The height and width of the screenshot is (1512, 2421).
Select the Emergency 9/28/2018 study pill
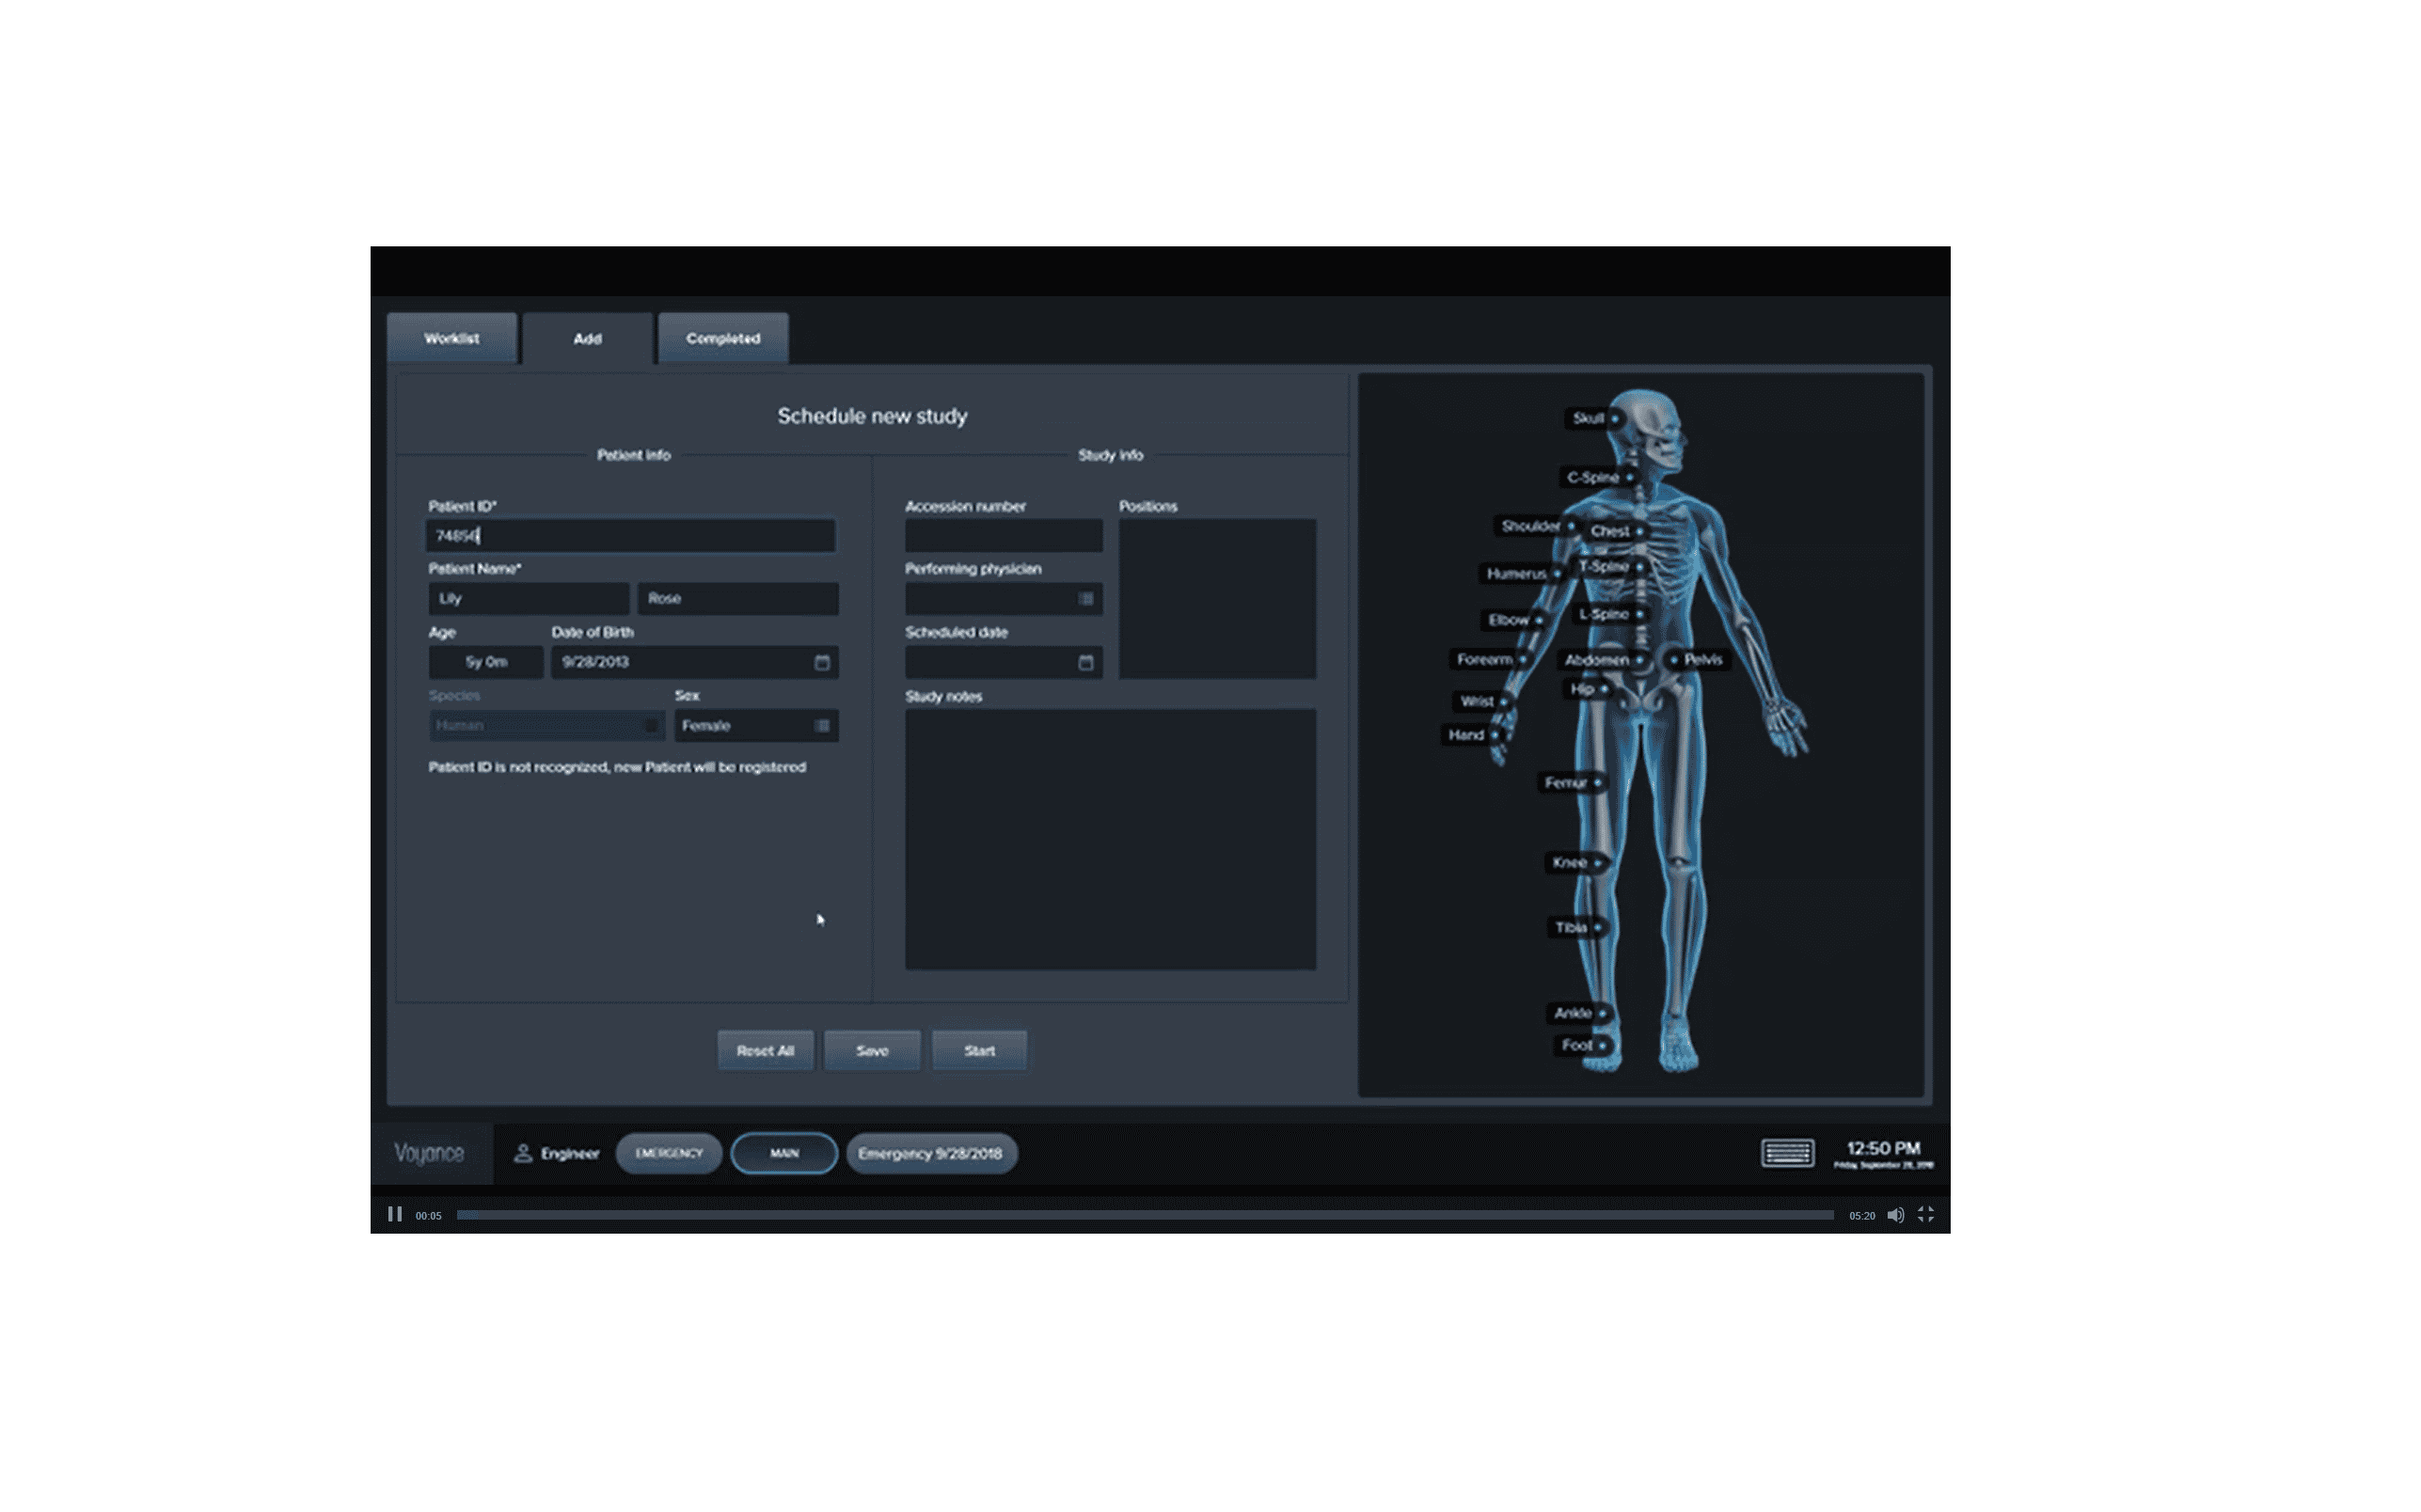pyautogui.click(x=930, y=1153)
